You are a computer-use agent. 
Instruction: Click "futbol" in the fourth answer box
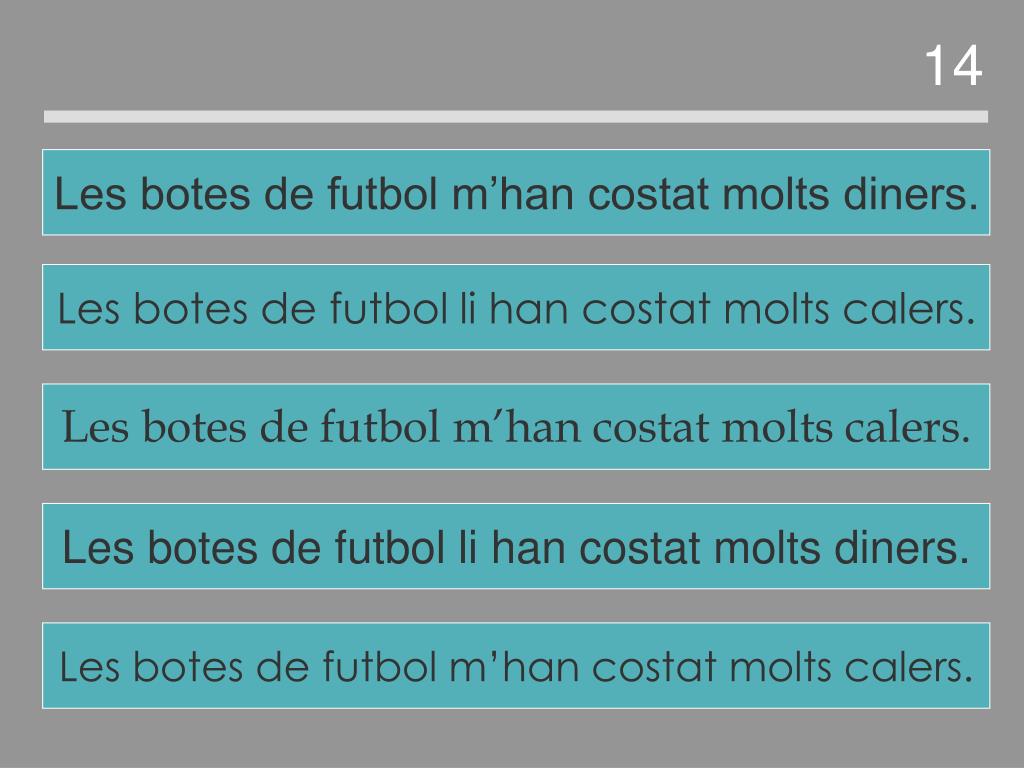pyautogui.click(x=385, y=548)
